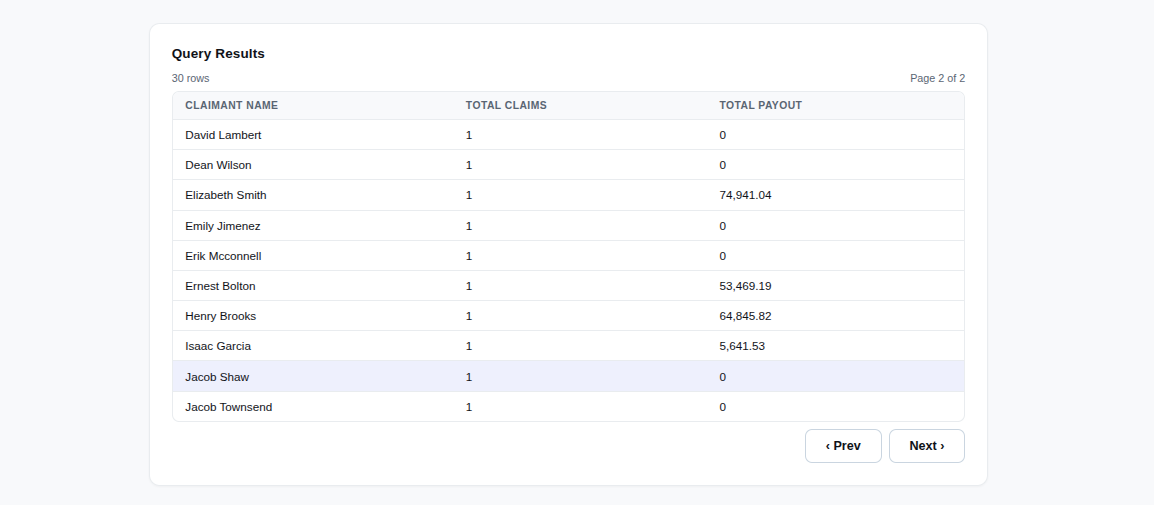1154x505 pixels.
Task: Click Dean Wilson's total payout of 0
Action: click(x=723, y=166)
